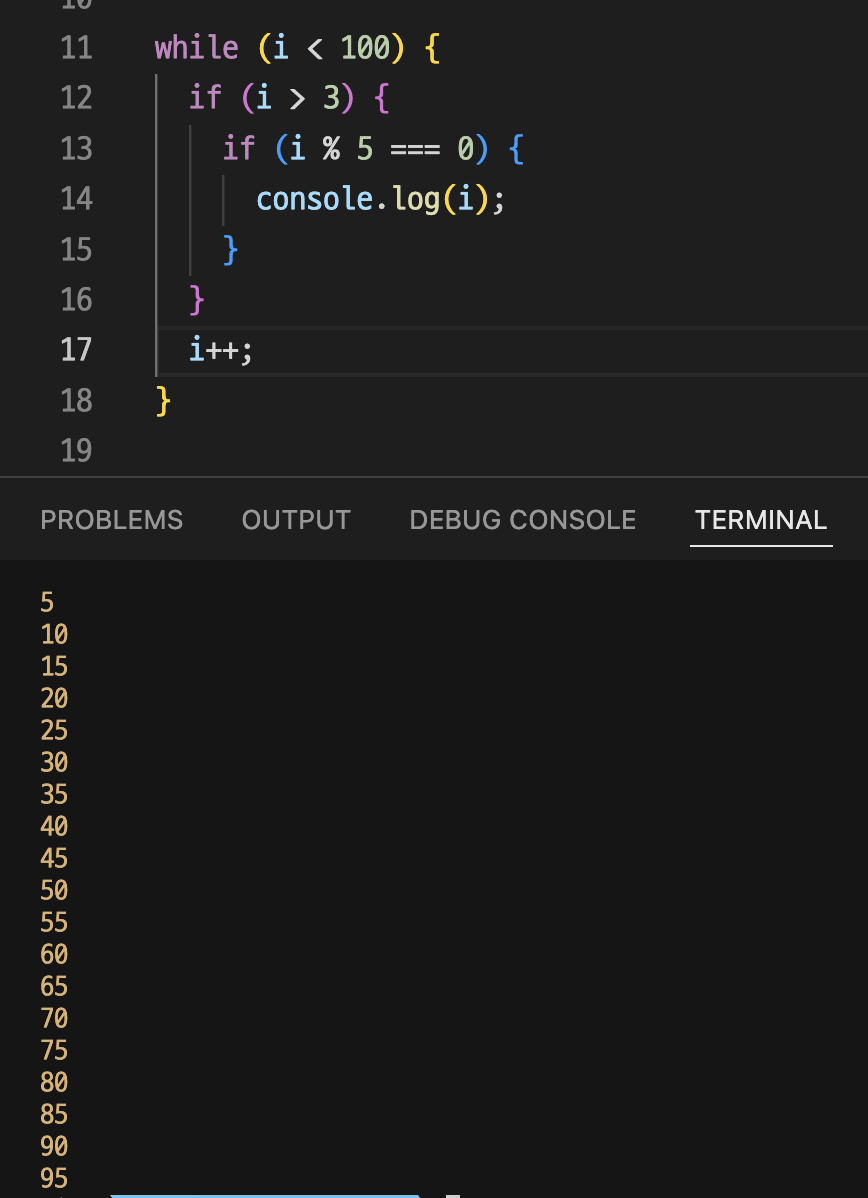Open the OUTPUT panel tab
868x1198 pixels.
click(296, 520)
